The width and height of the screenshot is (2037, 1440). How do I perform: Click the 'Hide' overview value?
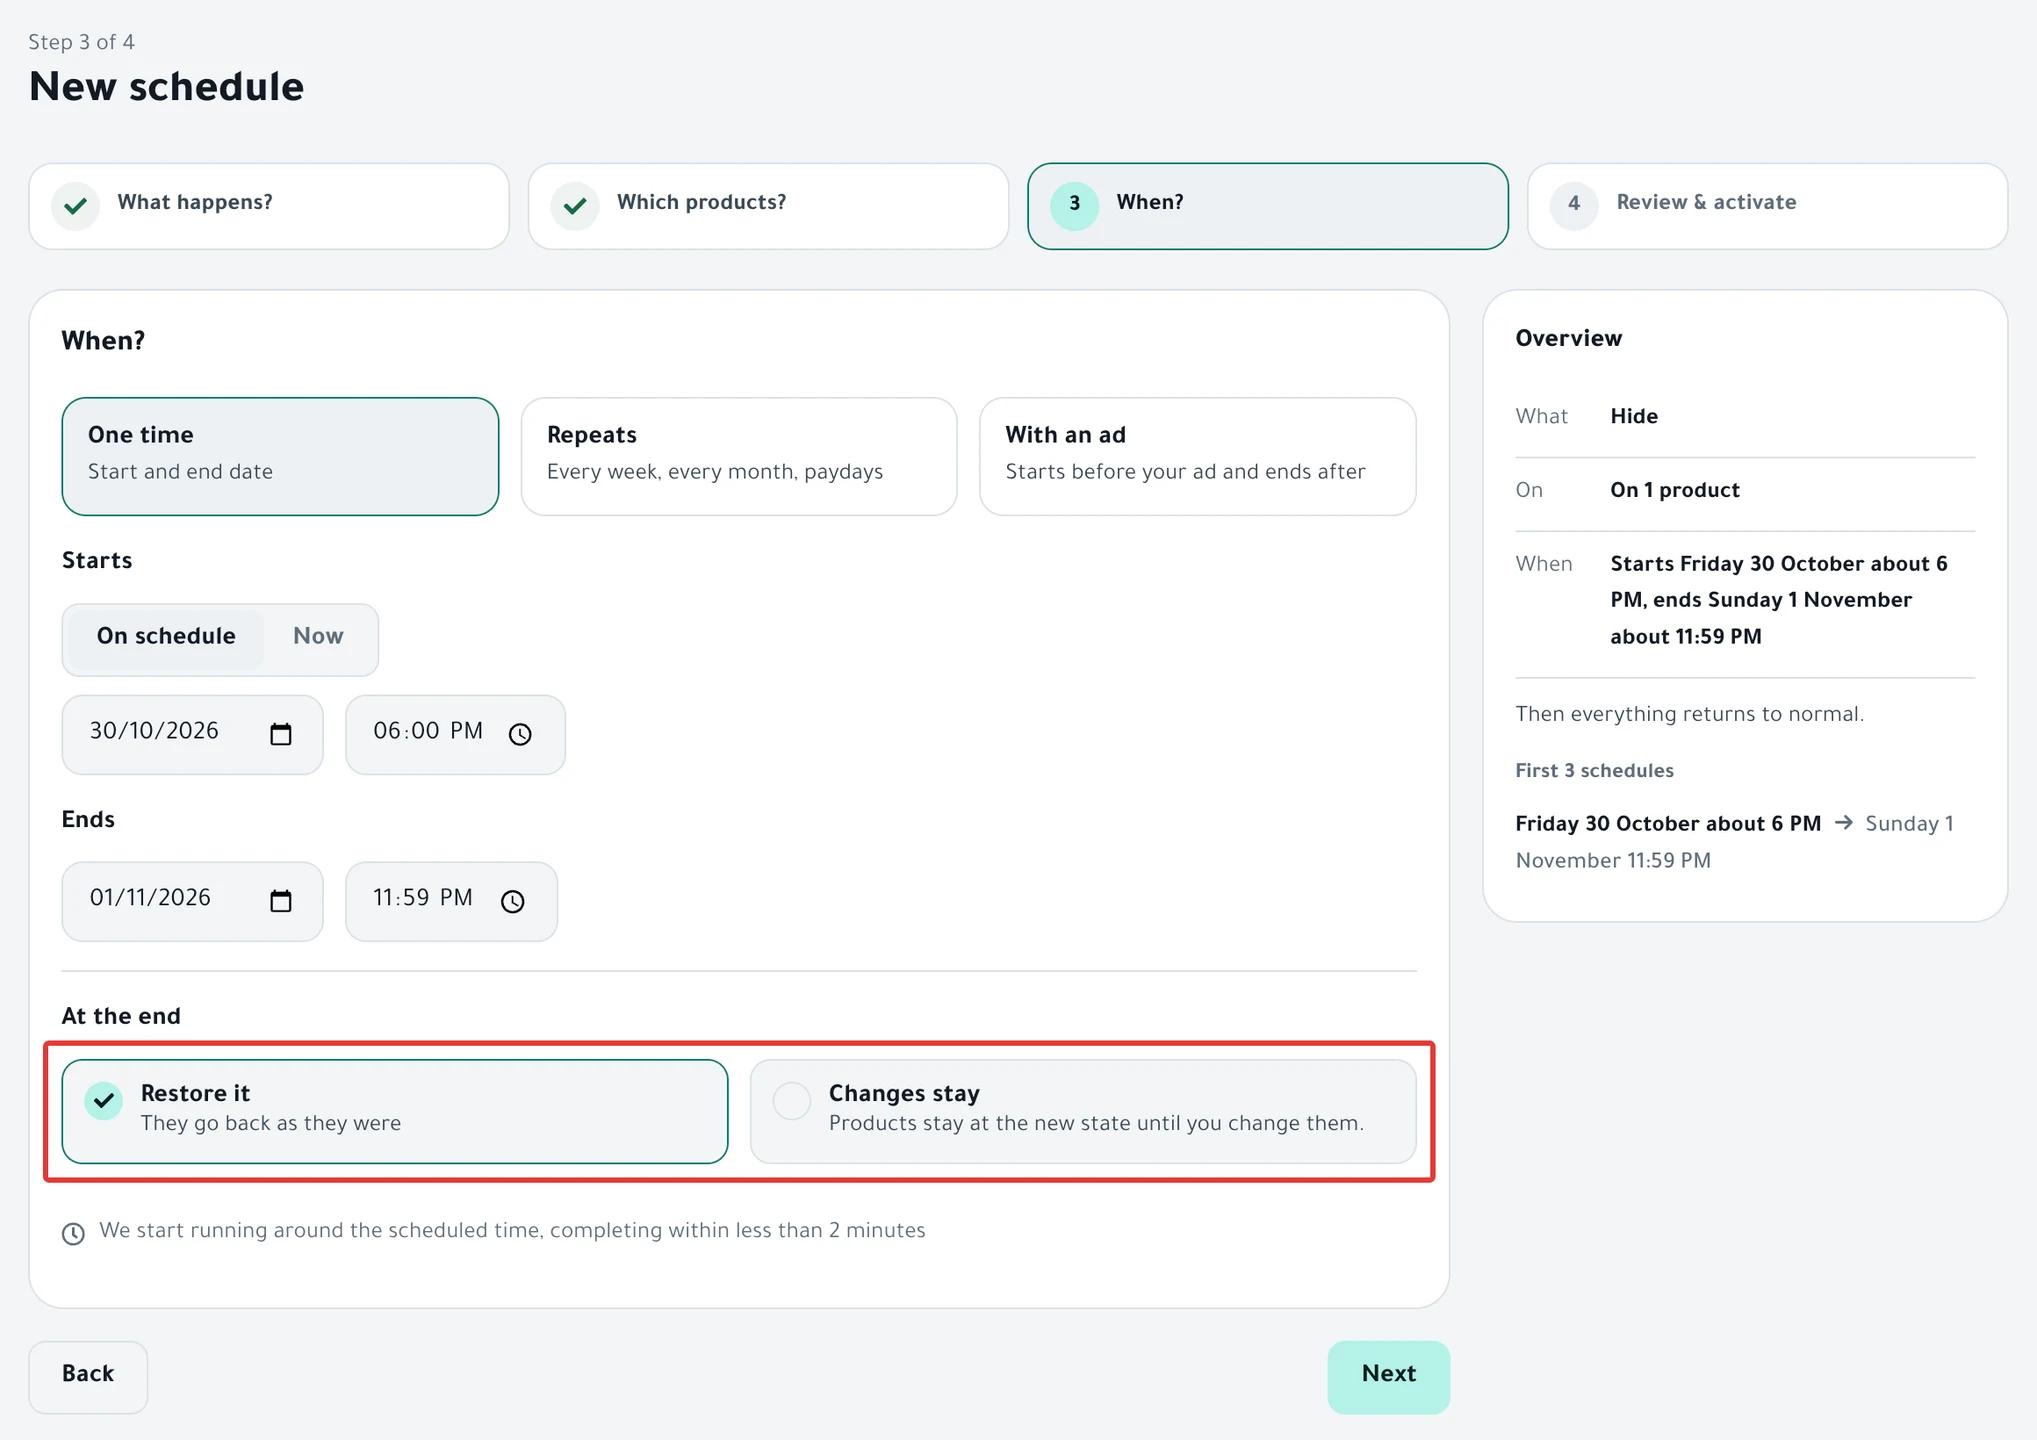click(1634, 416)
